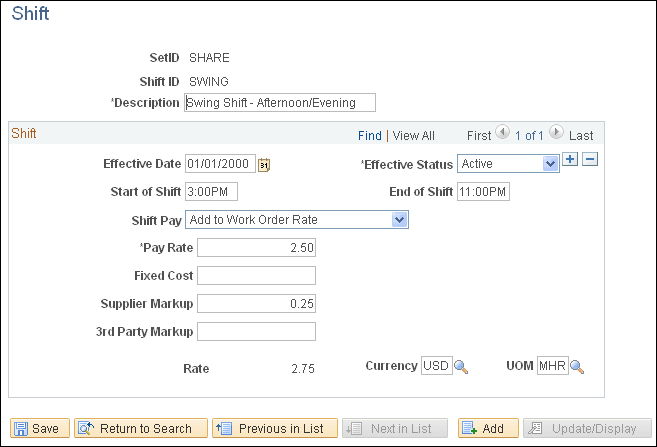
Task: Focus the Start of Shift field
Action: tap(211, 191)
